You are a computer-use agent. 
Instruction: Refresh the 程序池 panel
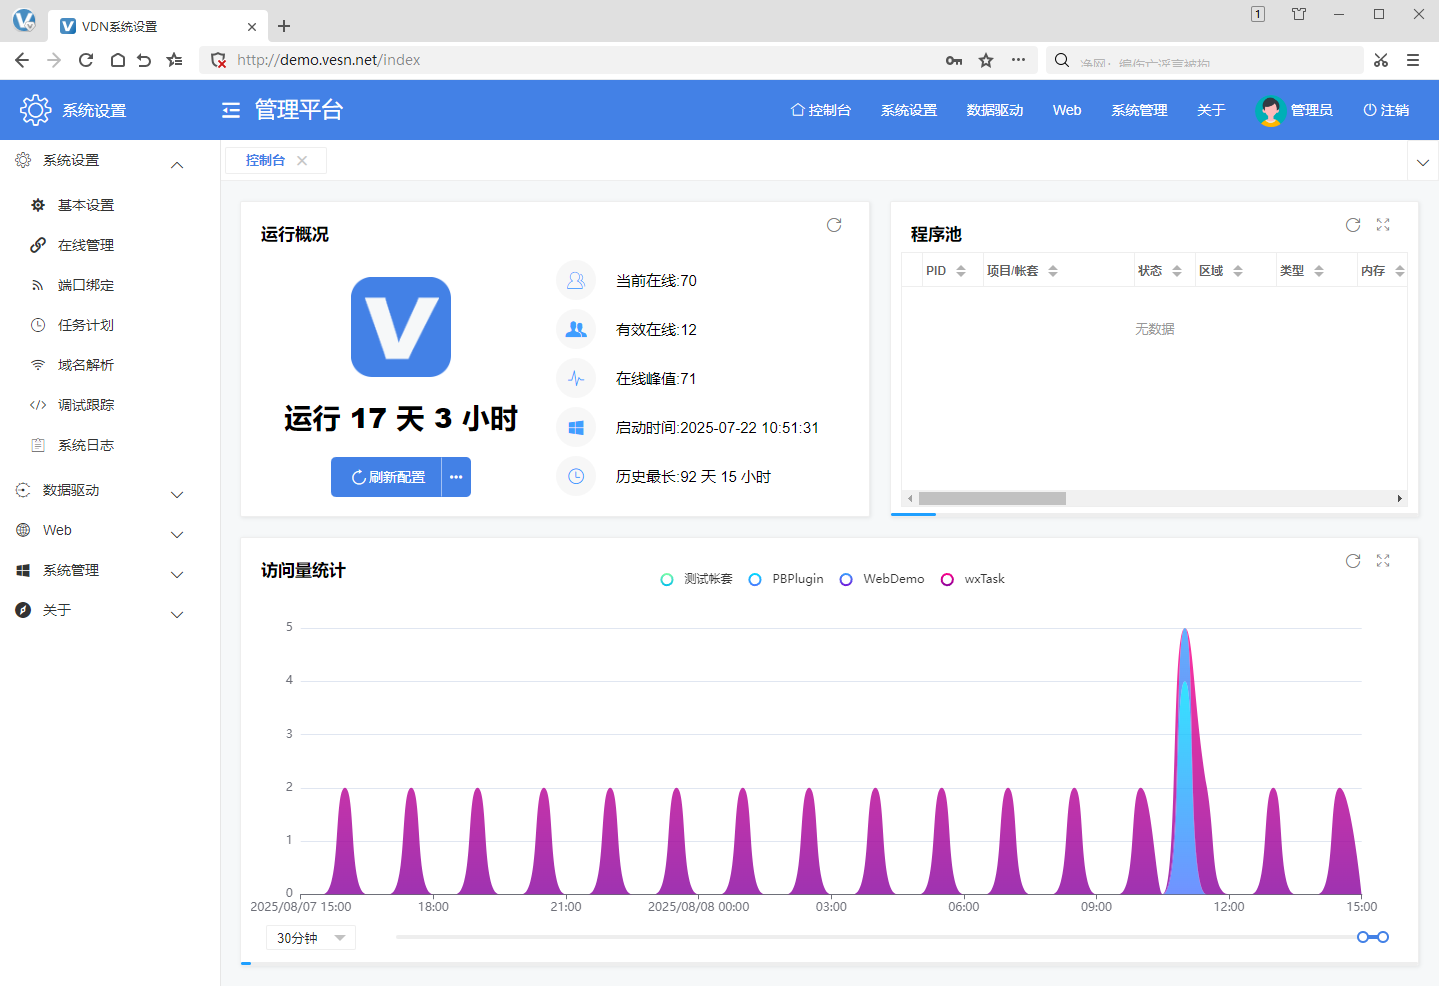click(1353, 225)
